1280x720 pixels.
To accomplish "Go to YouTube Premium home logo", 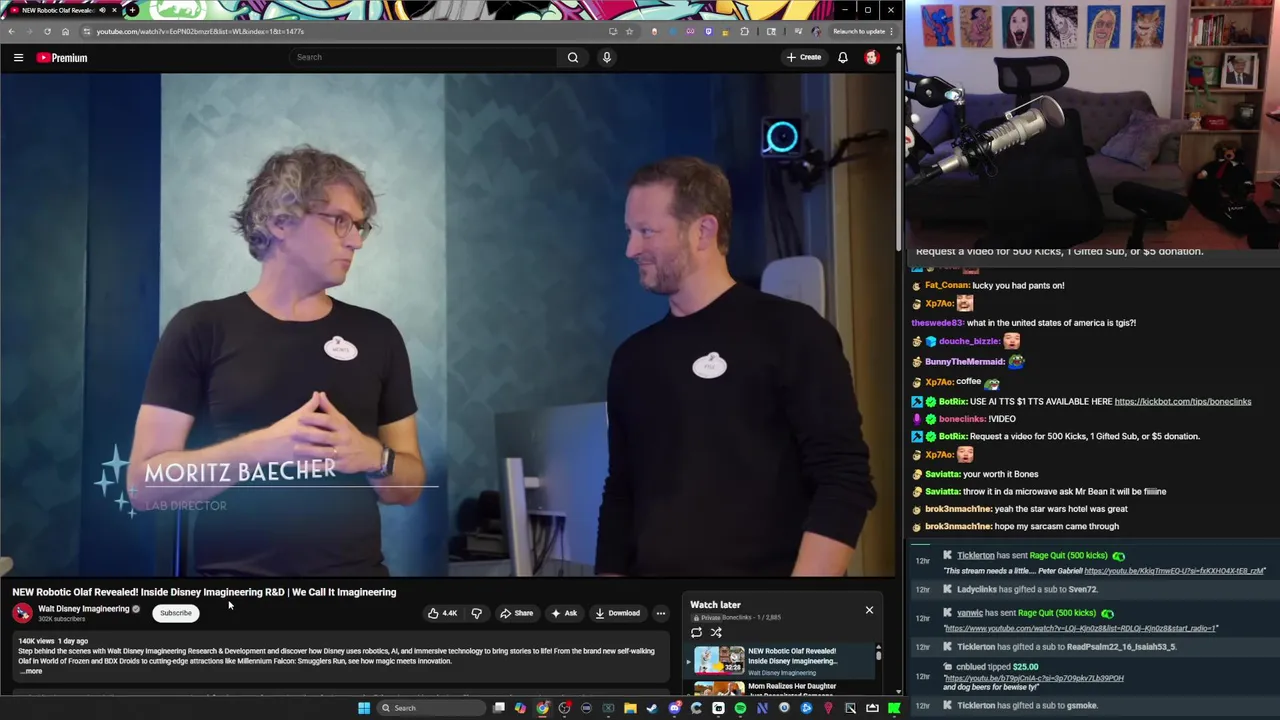I will click(62, 58).
